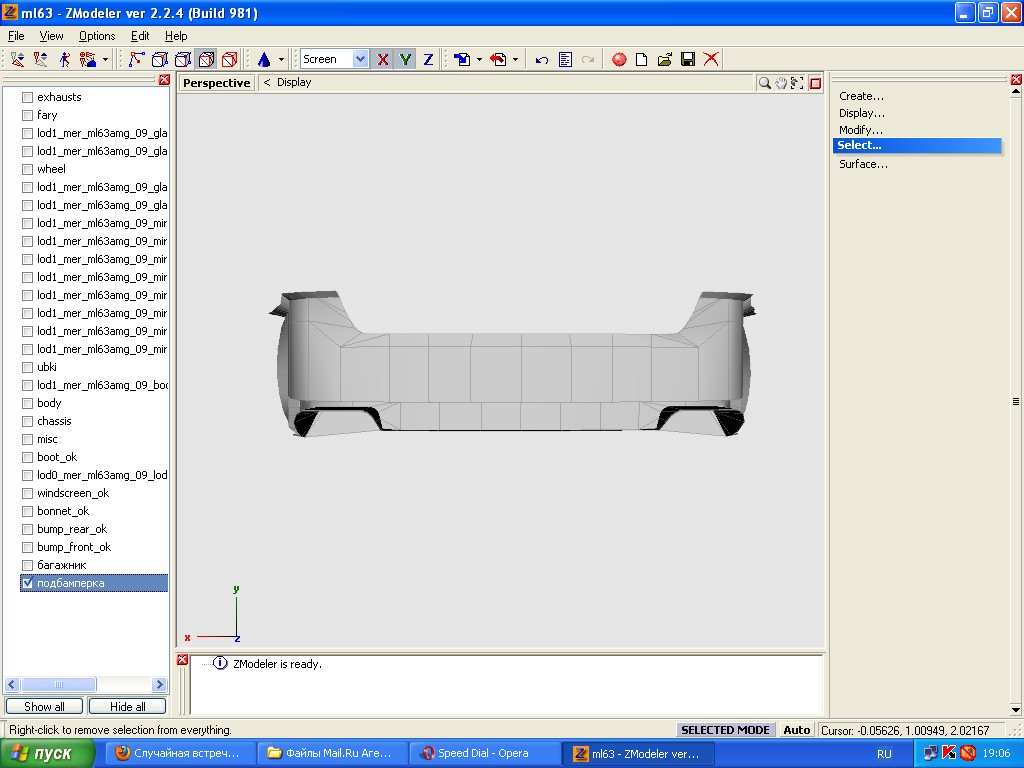Click the save floppy disk icon

point(688,59)
